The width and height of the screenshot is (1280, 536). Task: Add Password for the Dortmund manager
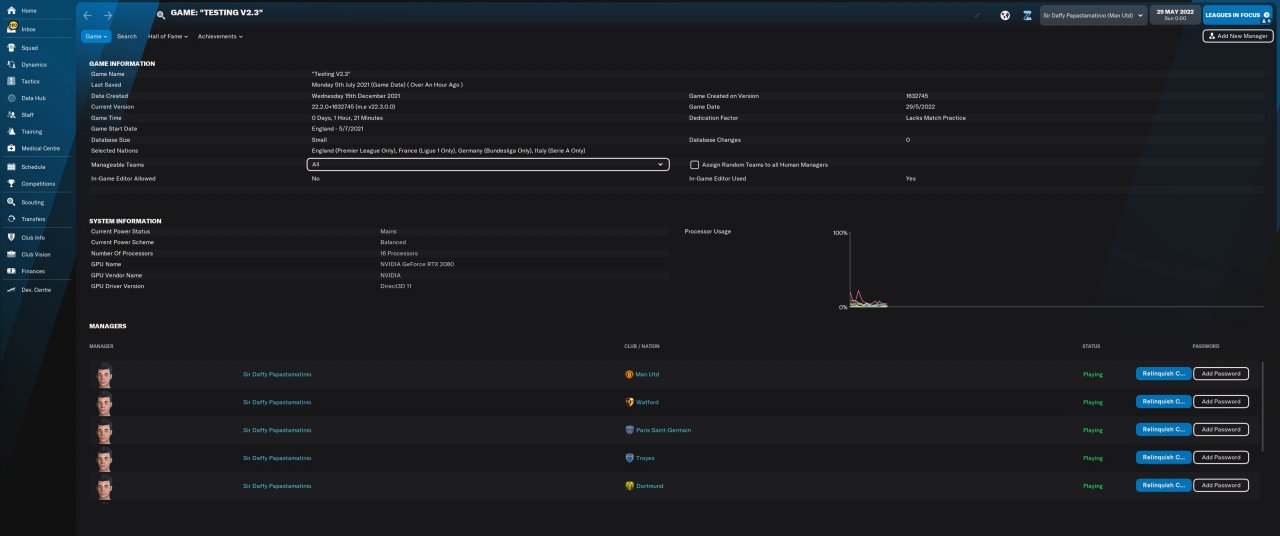(1221, 486)
